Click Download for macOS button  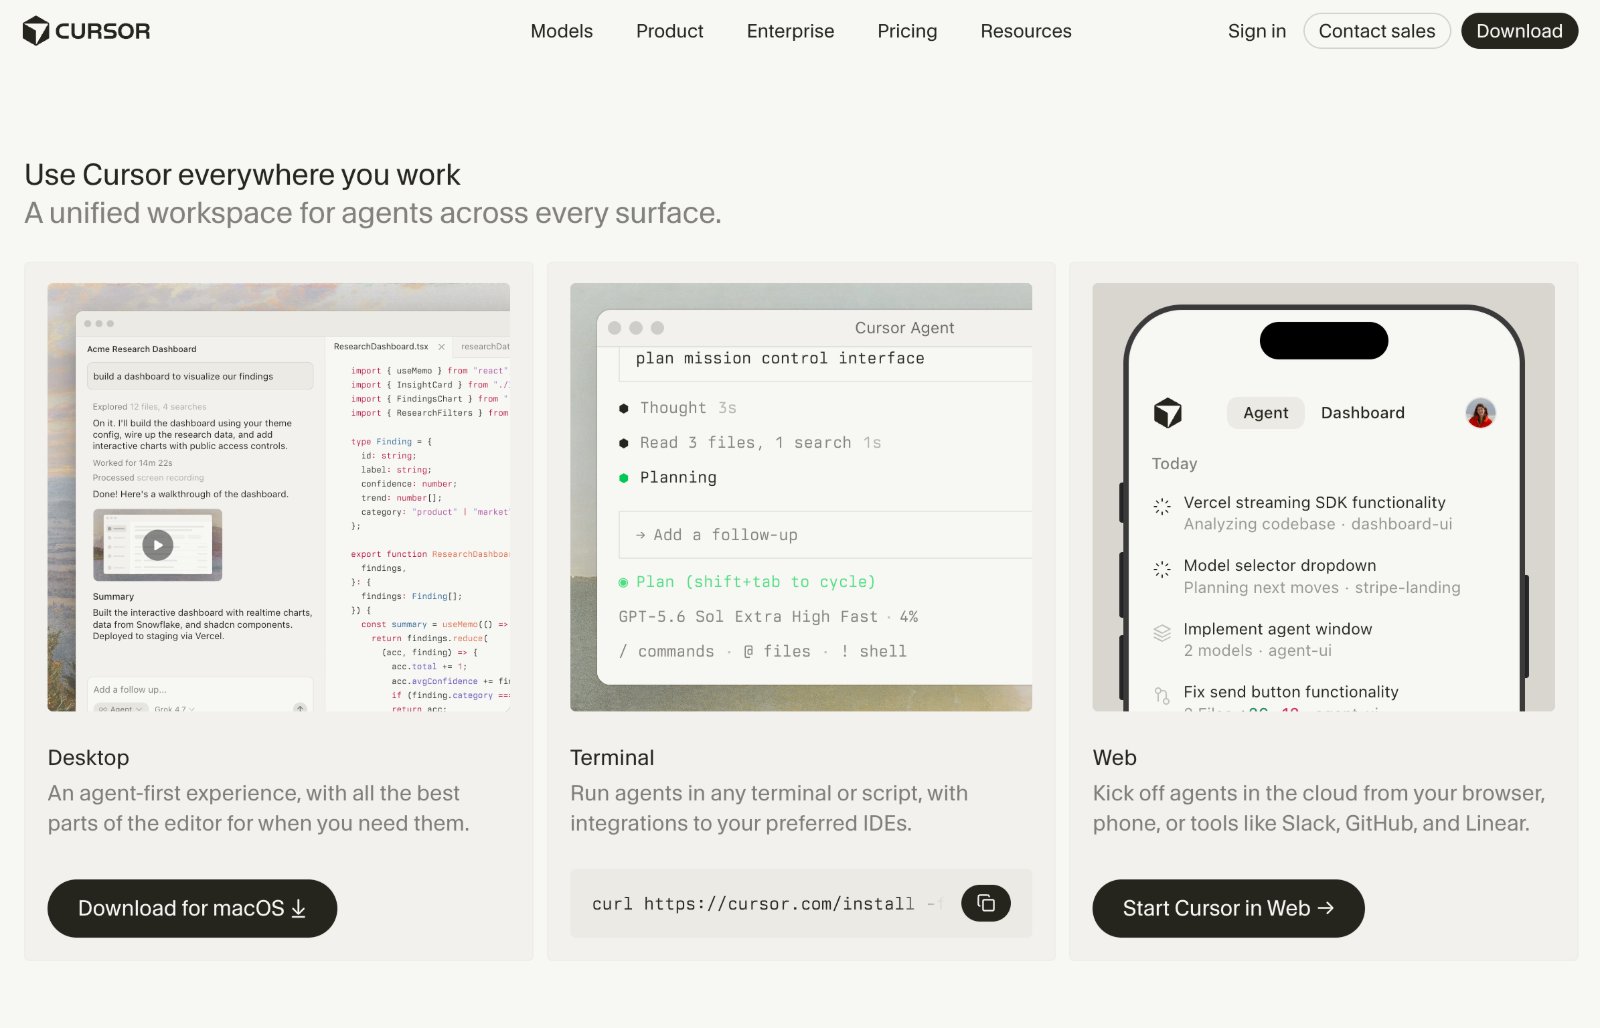coord(192,908)
